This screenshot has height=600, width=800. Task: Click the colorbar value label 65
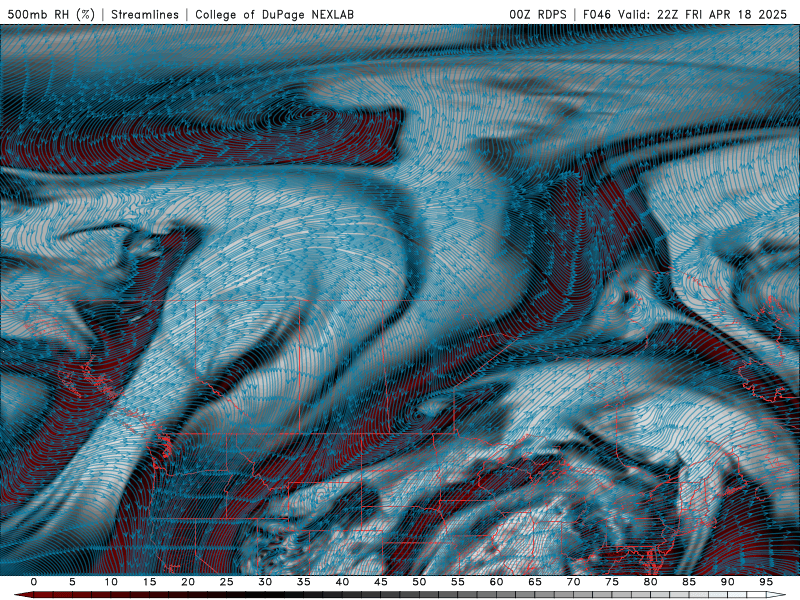click(535, 582)
